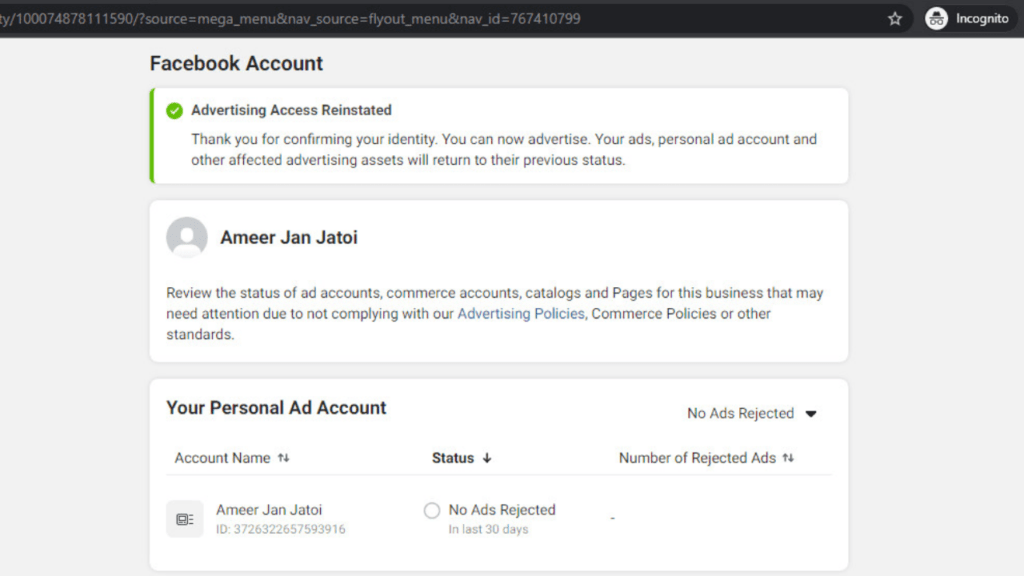Click the Incognito mode hat icon

click(935, 18)
